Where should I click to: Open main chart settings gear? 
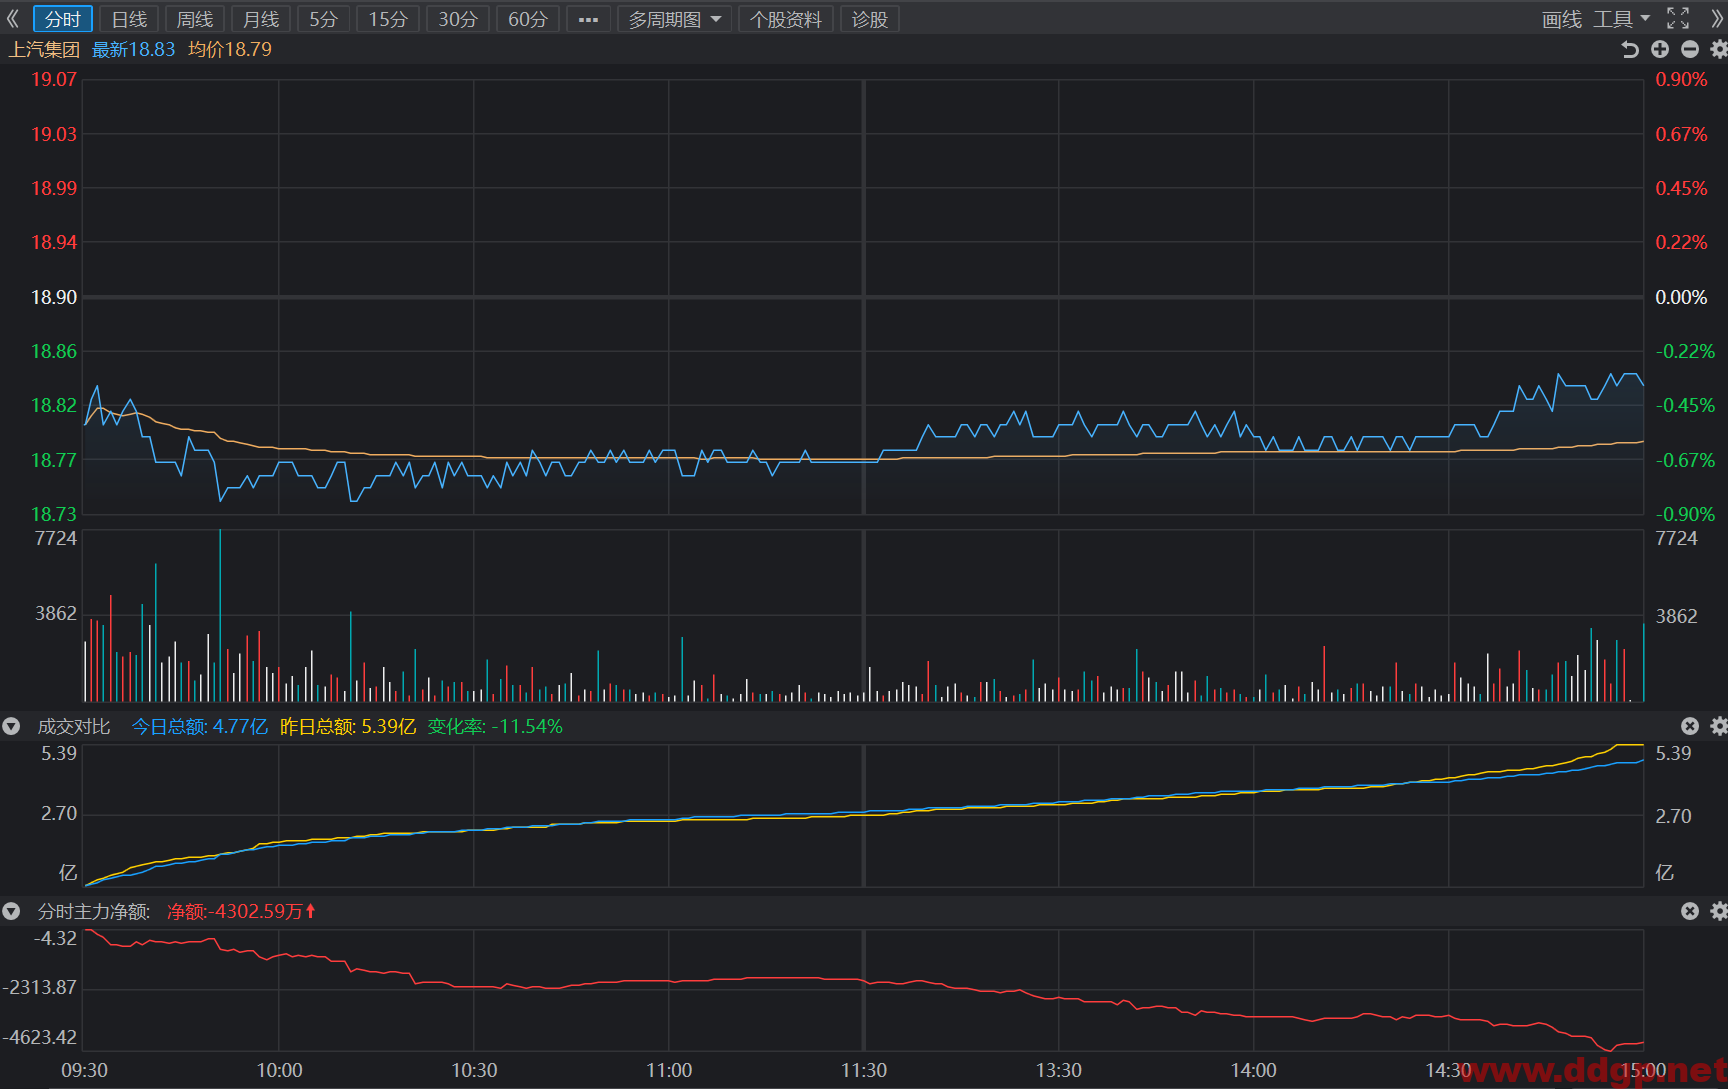[x=1719, y=49]
